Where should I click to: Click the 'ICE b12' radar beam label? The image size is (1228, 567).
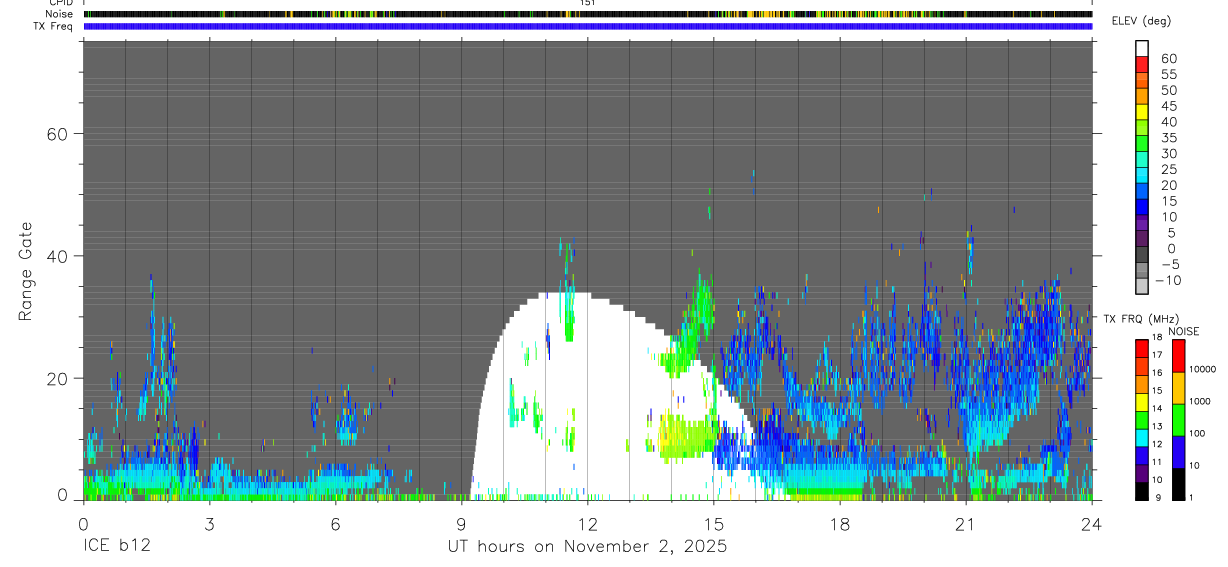[x=117, y=547]
